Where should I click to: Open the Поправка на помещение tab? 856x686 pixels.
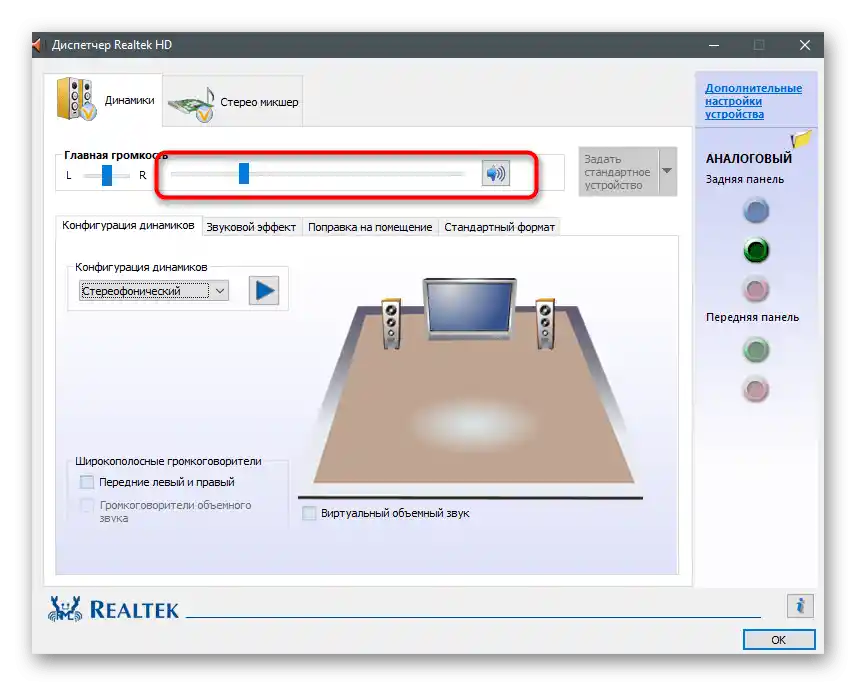[x=370, y=227]
